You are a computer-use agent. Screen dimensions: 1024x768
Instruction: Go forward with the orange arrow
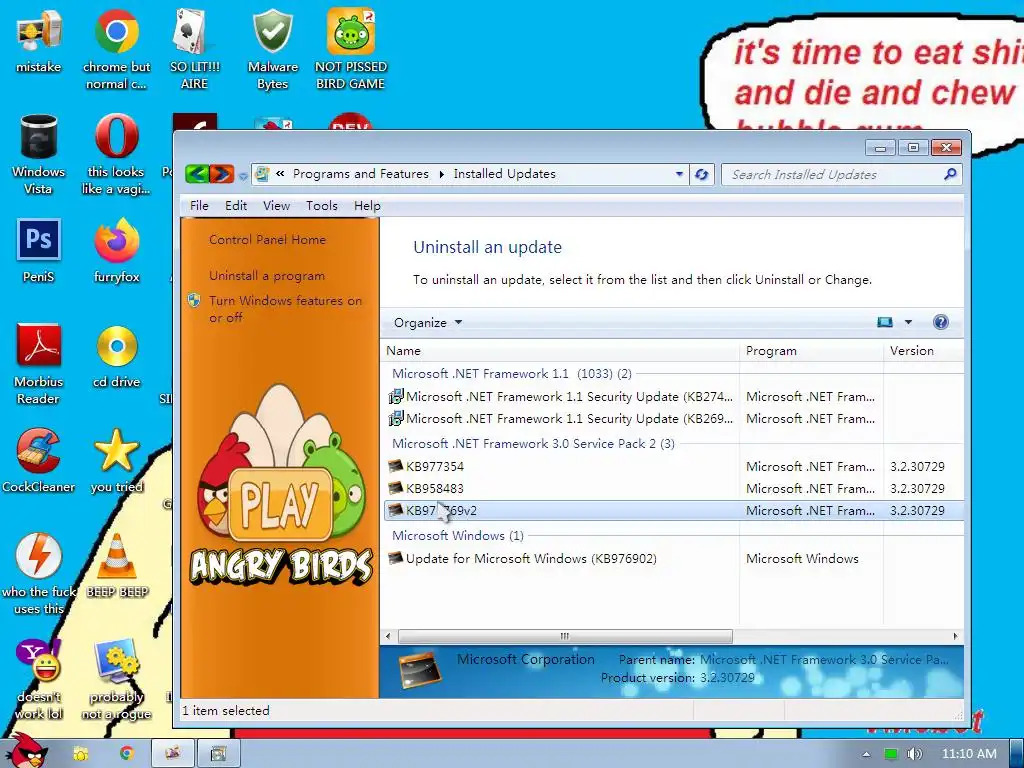click(221, 174)
